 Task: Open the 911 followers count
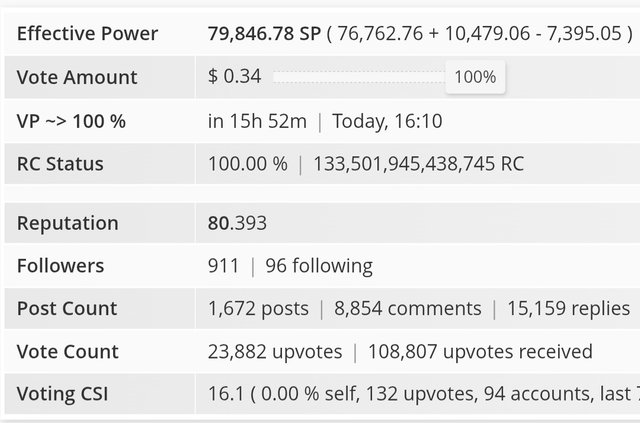point(223,266)
